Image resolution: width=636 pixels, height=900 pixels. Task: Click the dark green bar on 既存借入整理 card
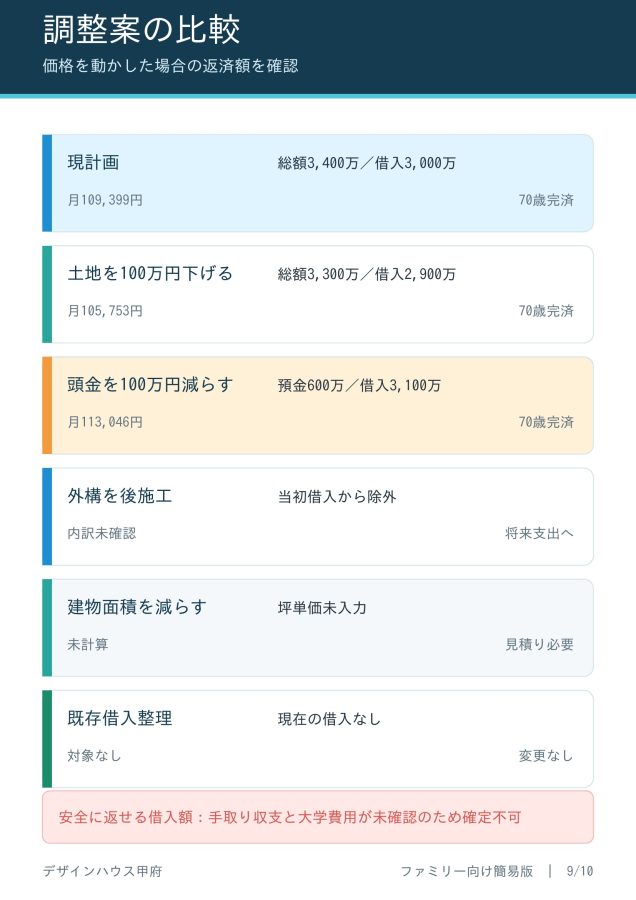[x=47, y=739]
